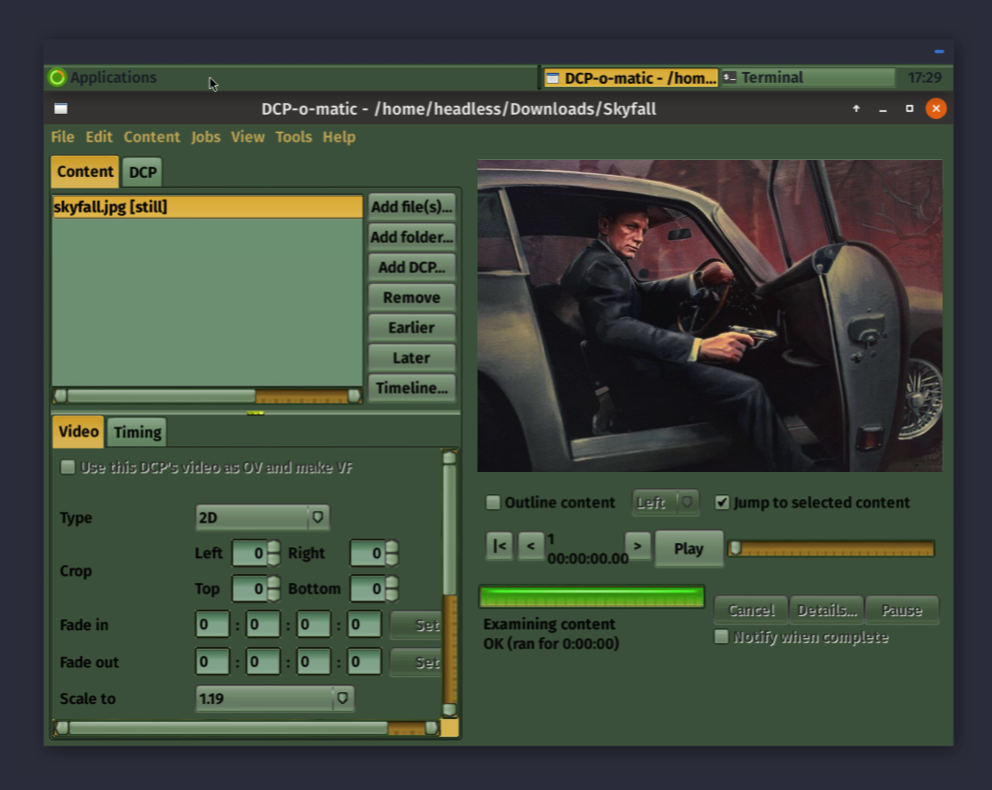Image resolution: width=992 pixels, height=790 pixels.
Task: Open the DCP-o-matic window menu icon
Action: click(61, 109)
